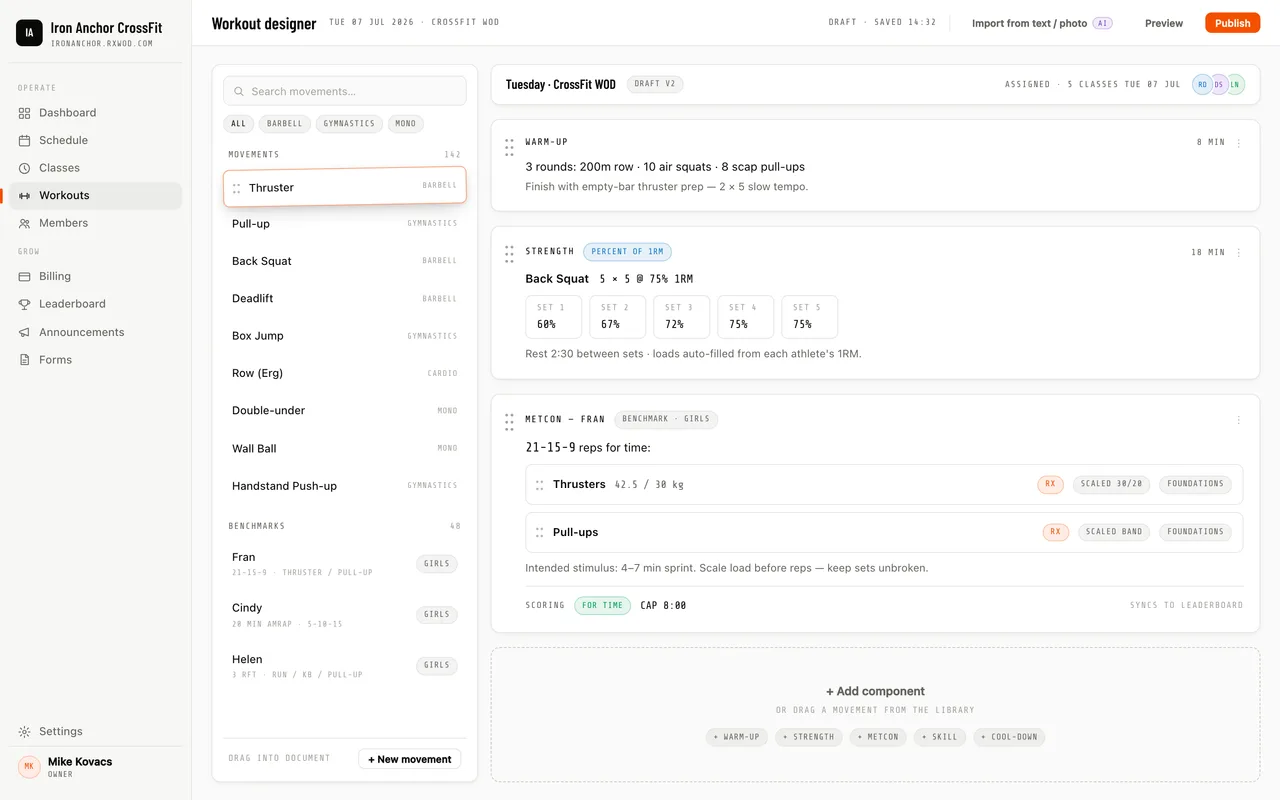Grab the Pull-ups row drag handle
The height and width of the screenshot is (800, 1280).
[x=540, y=533]
